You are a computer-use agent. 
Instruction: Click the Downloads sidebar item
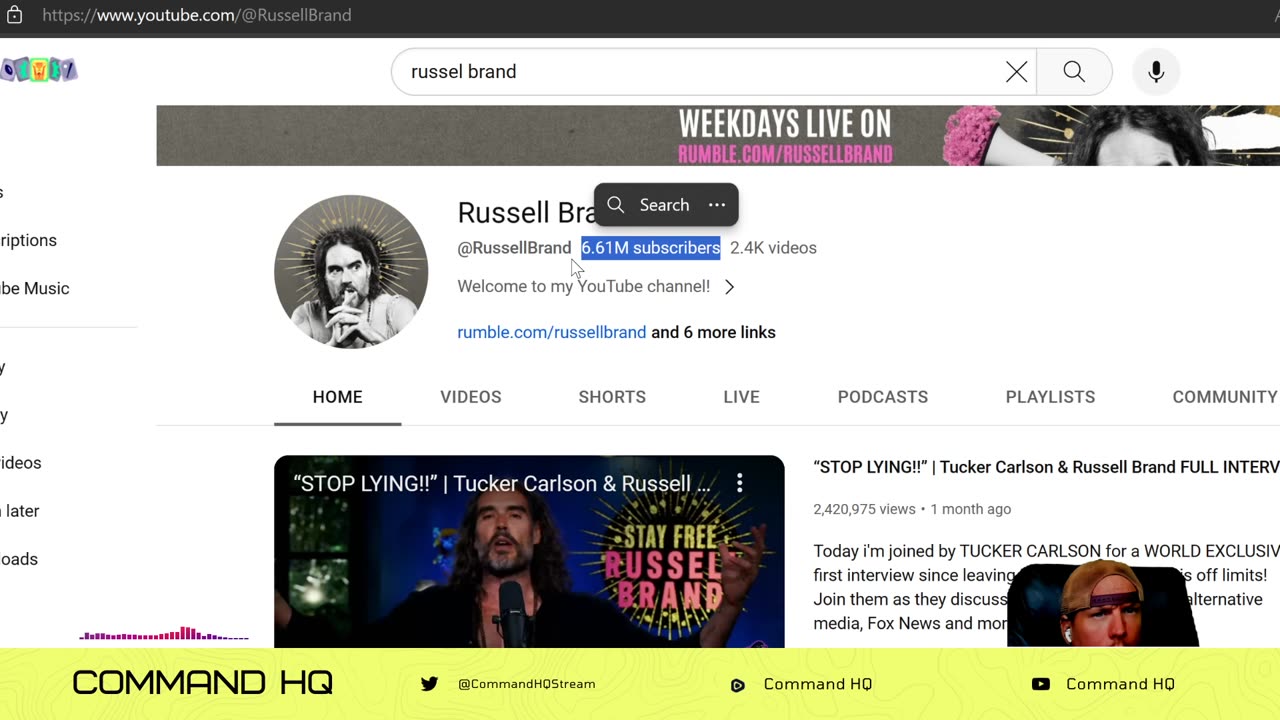[19, 559]
